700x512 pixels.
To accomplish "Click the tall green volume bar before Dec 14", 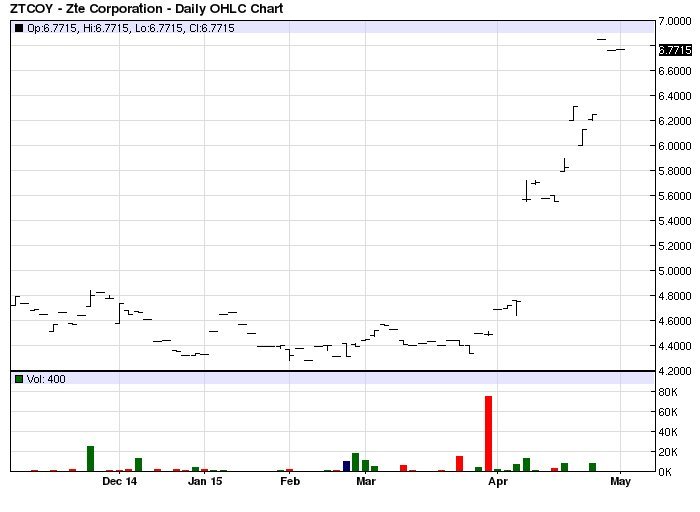I will click(x=90, y=458).
